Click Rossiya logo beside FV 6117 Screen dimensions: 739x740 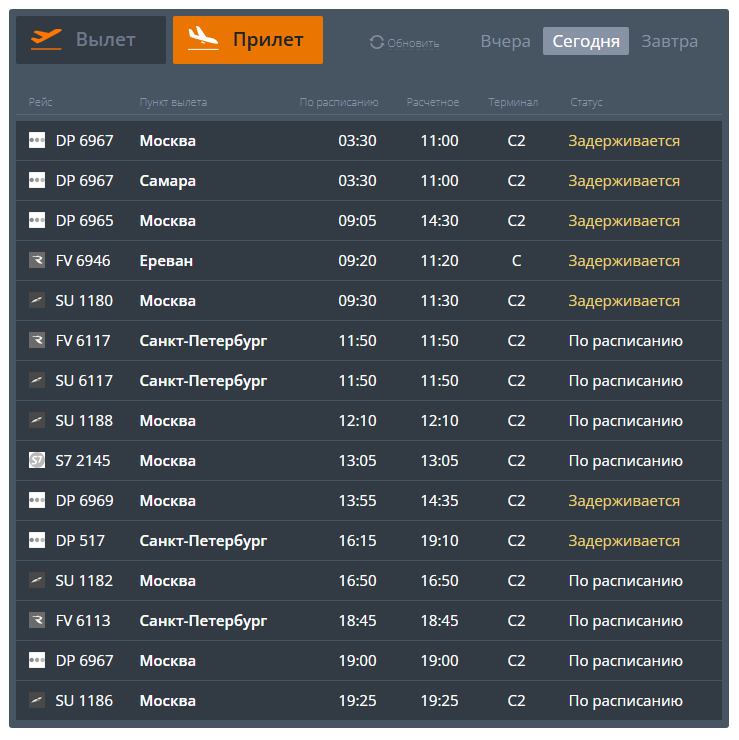[x=37, y=340]
